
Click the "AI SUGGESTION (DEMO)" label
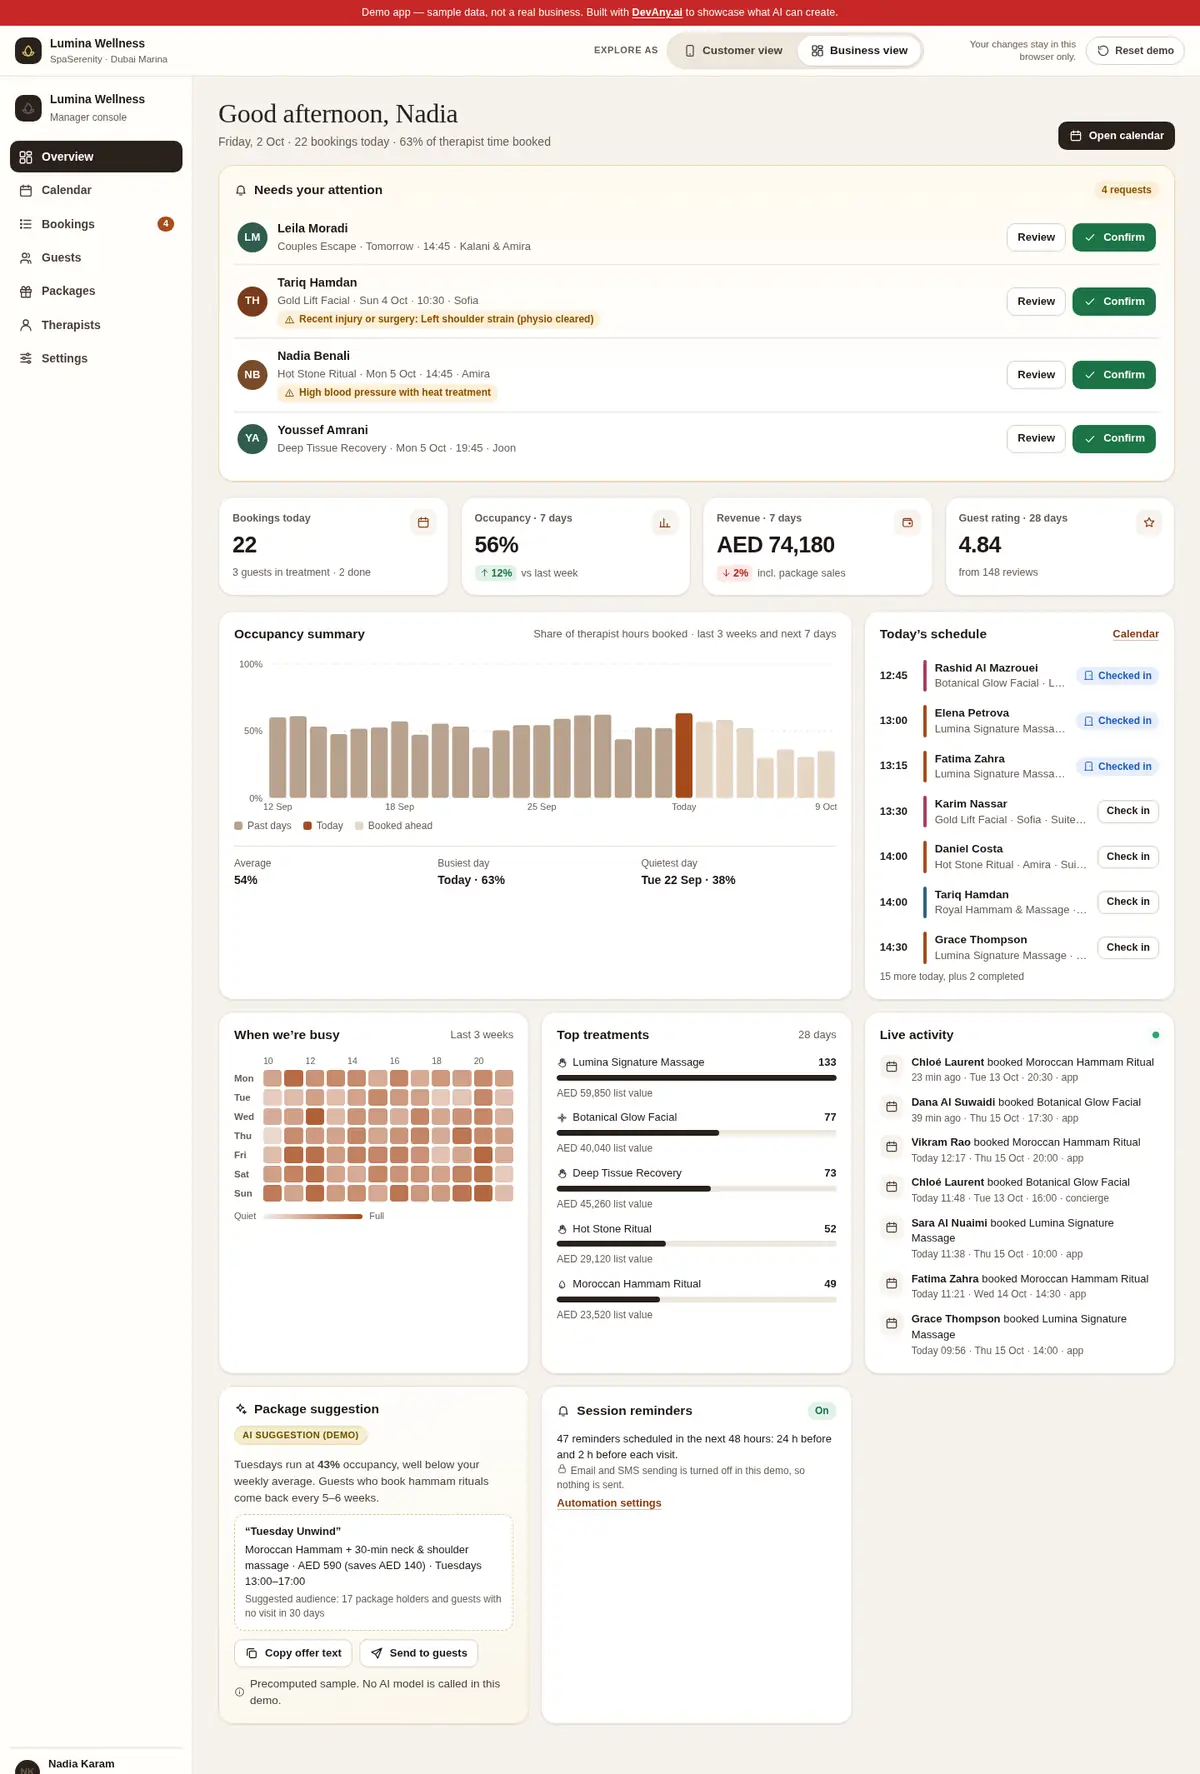(x=300, y=1435)
